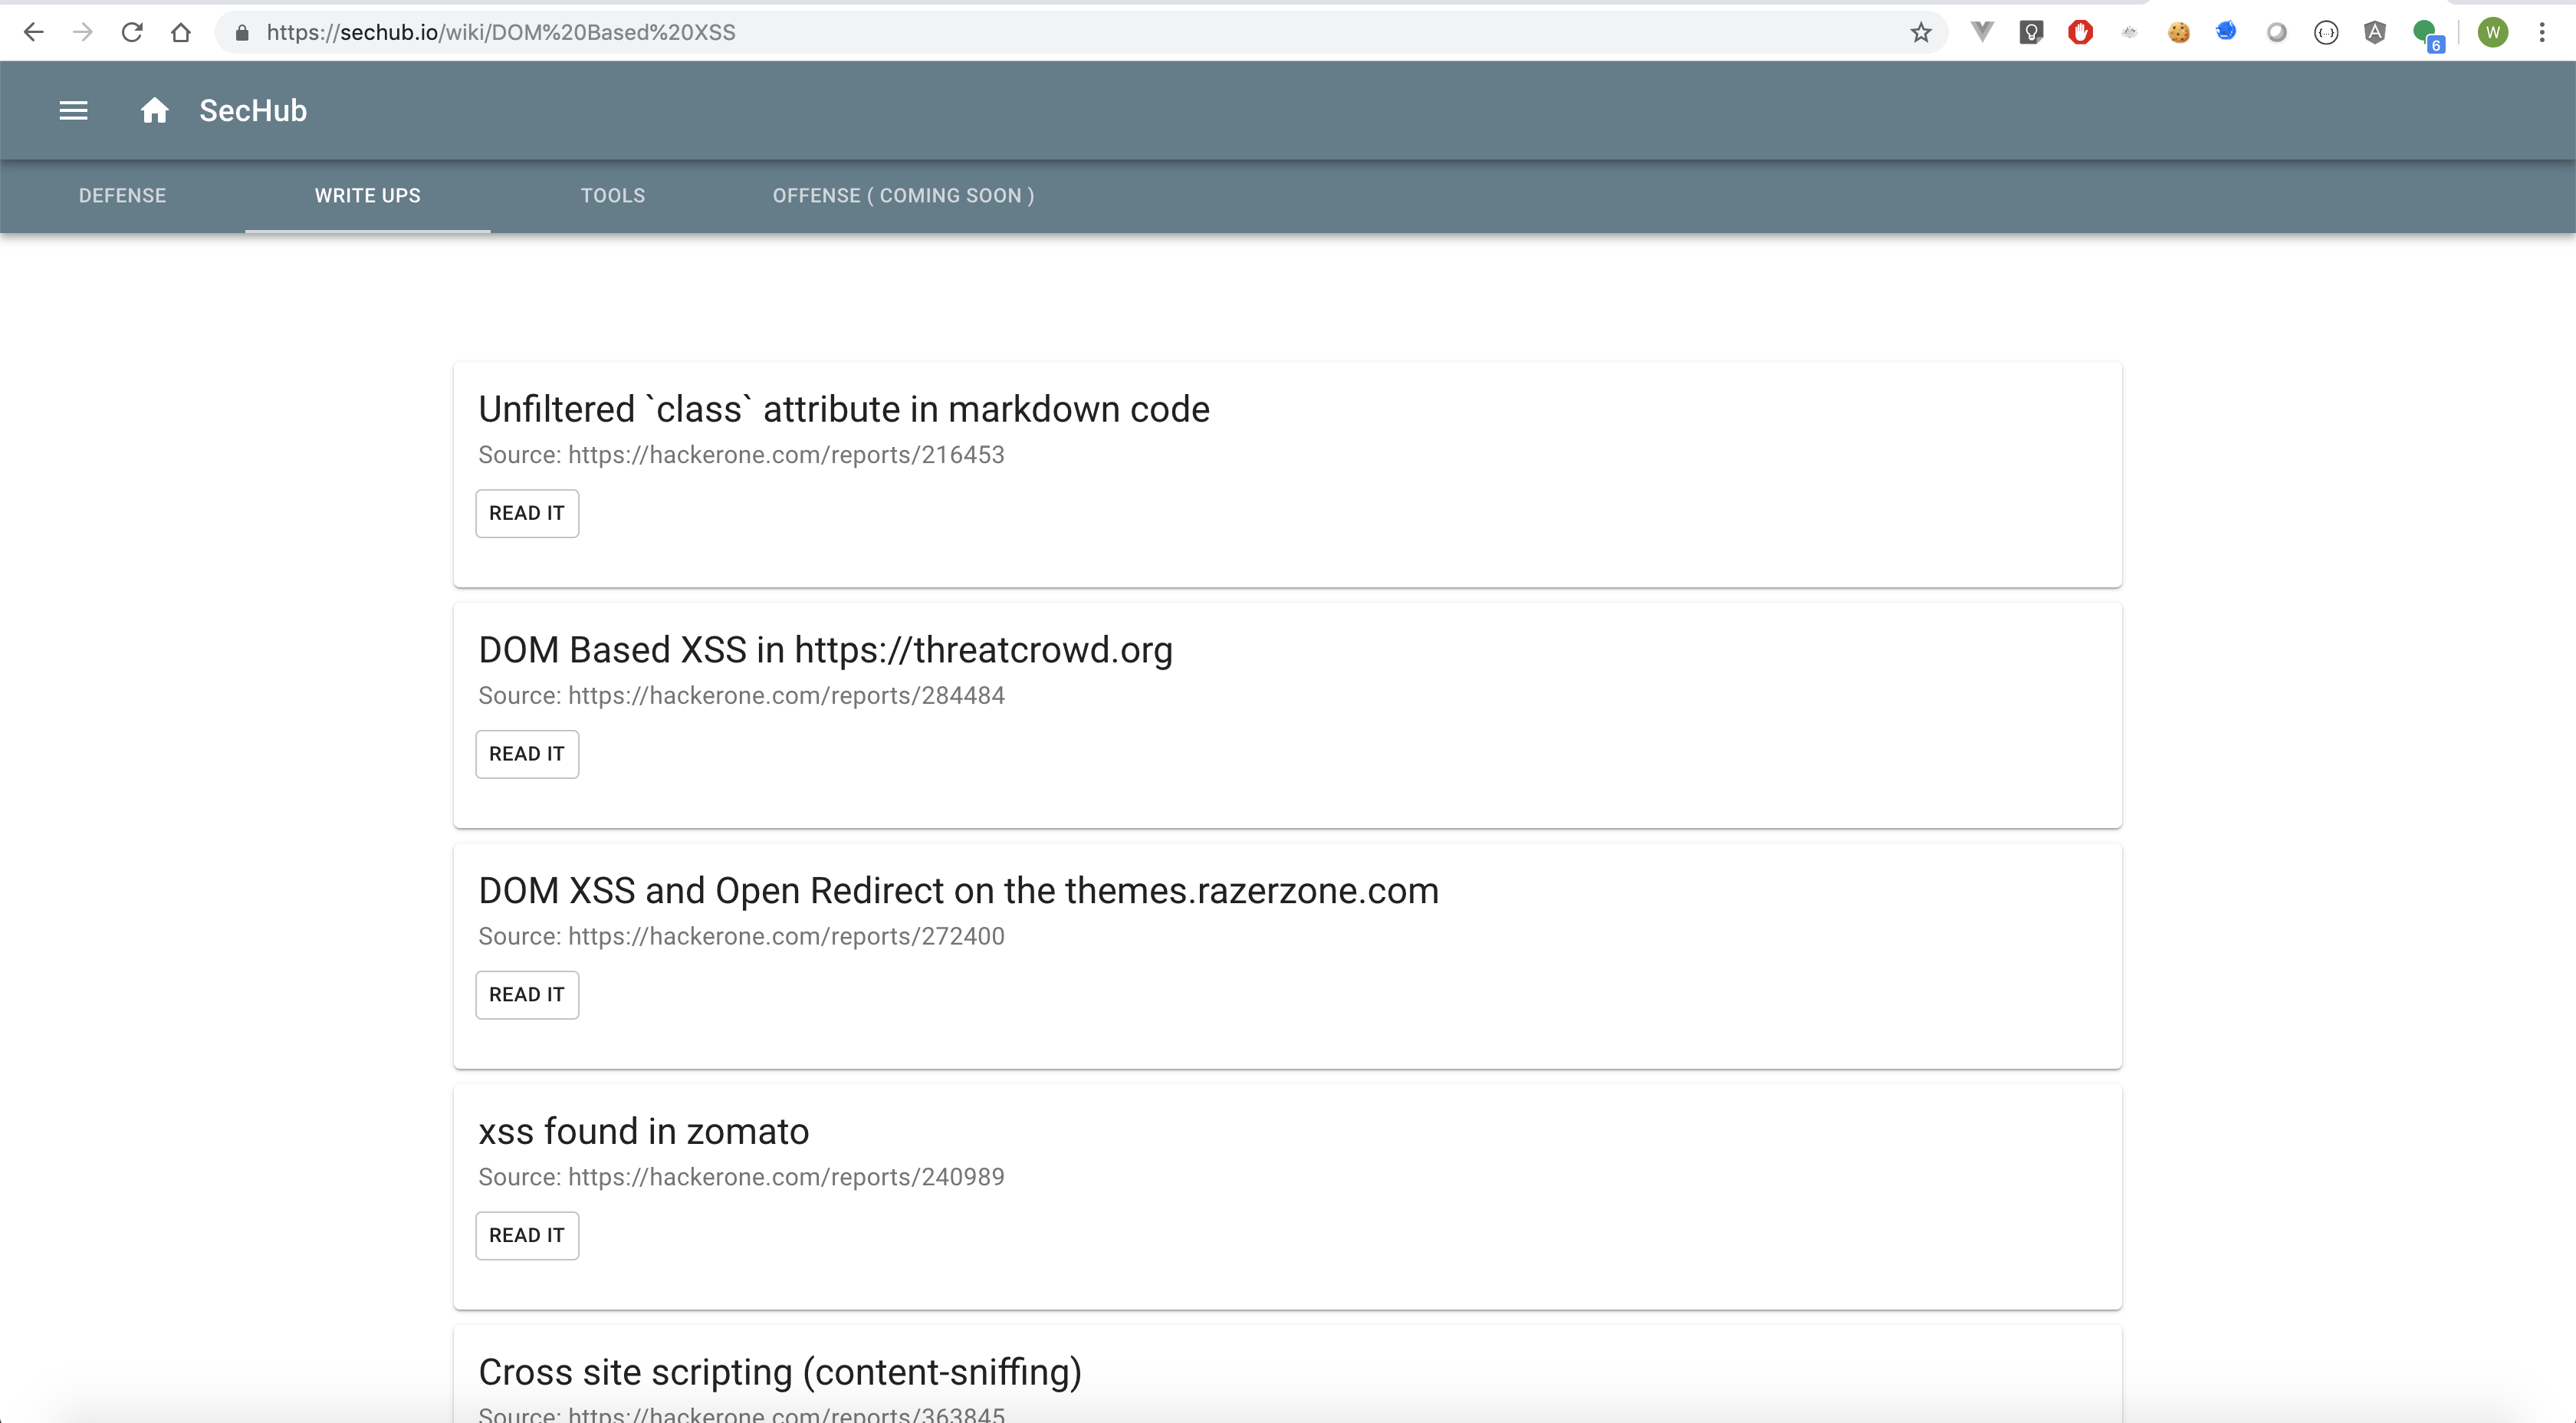This screenshot has height=1423, width=2576.
Task: Click the red AdBlock hand extension icon
Action: tap(2080, 33)
